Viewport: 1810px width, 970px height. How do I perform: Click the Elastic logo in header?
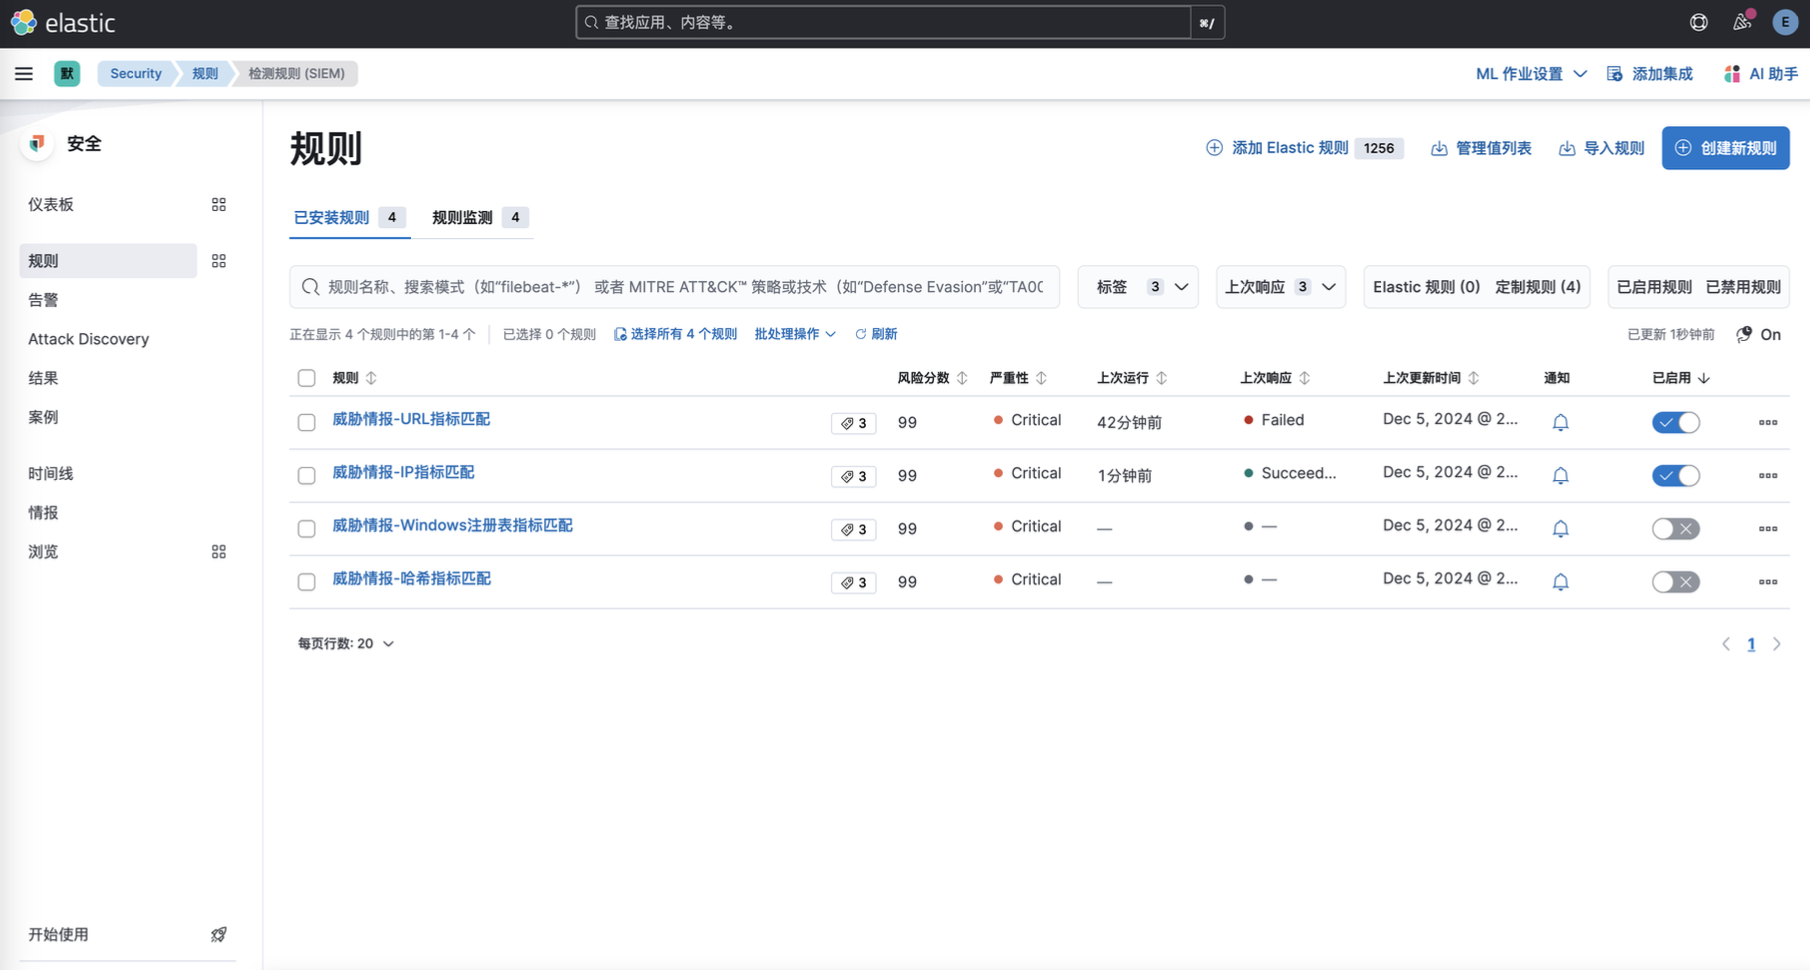coord(63,22)
